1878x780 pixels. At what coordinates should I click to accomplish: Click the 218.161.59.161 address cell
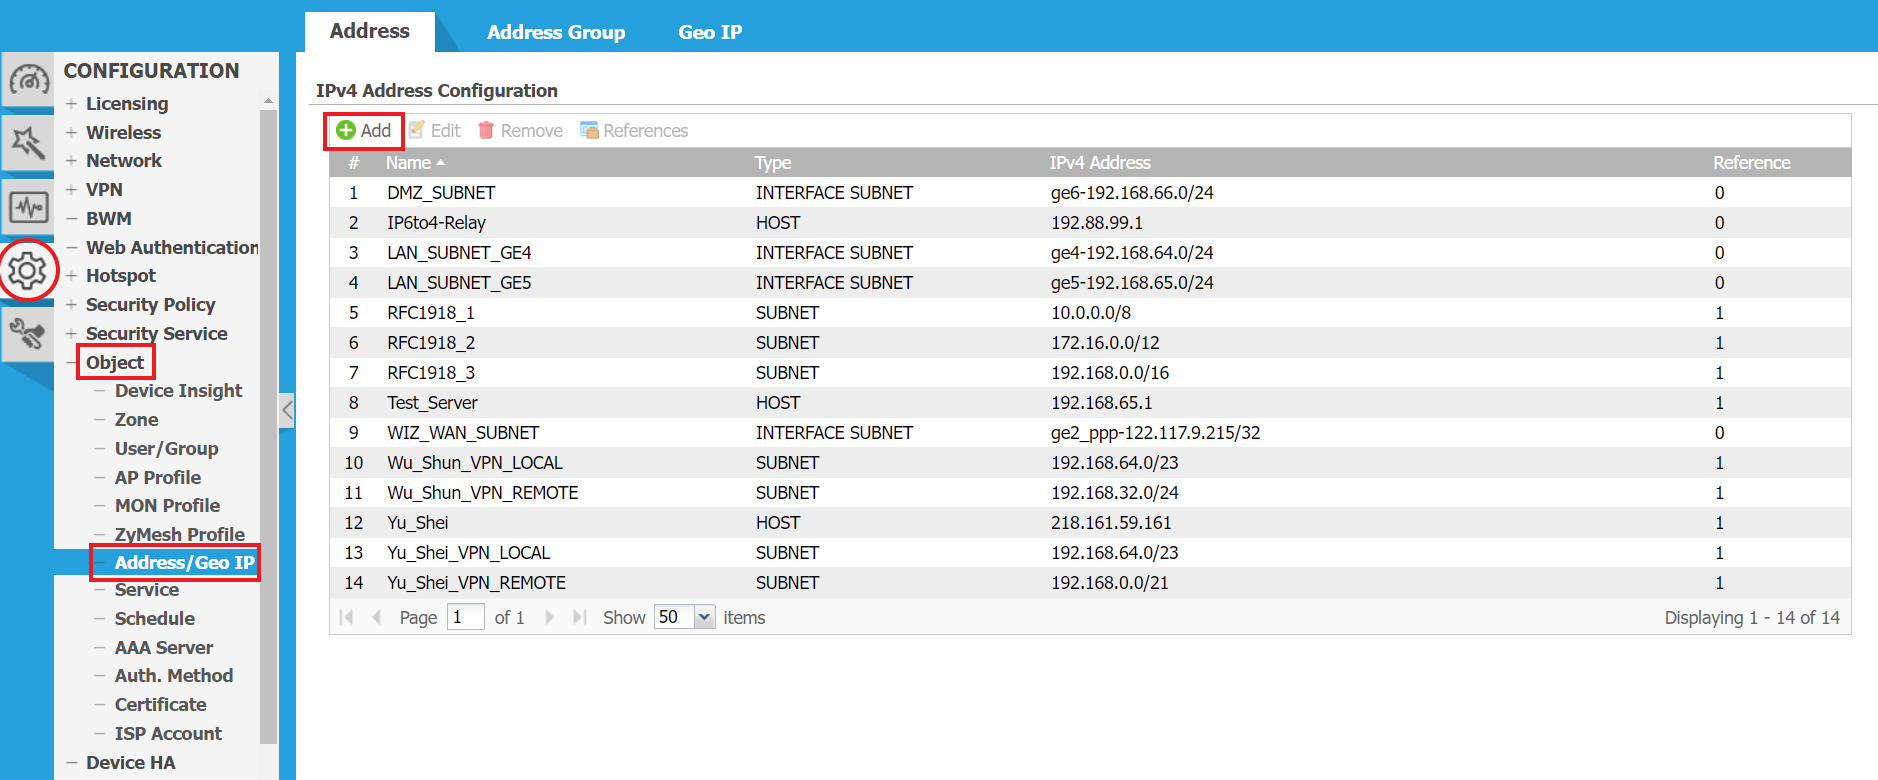(1111, 523)
